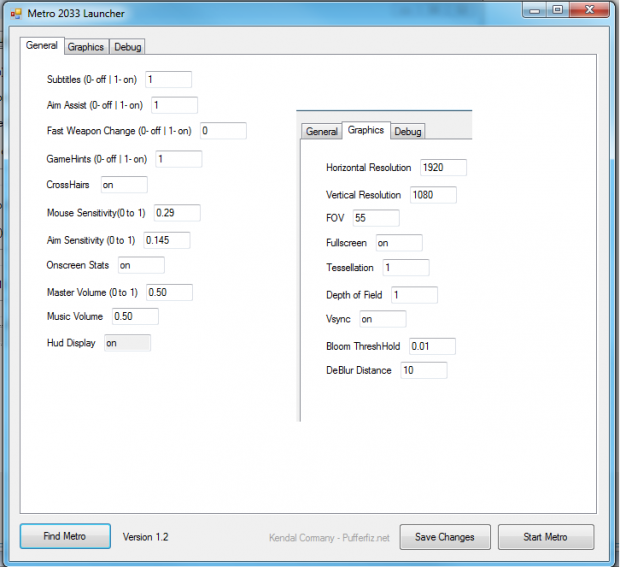
Task: Click the Bloom ThreshHold label
Action: pos(363,346)
